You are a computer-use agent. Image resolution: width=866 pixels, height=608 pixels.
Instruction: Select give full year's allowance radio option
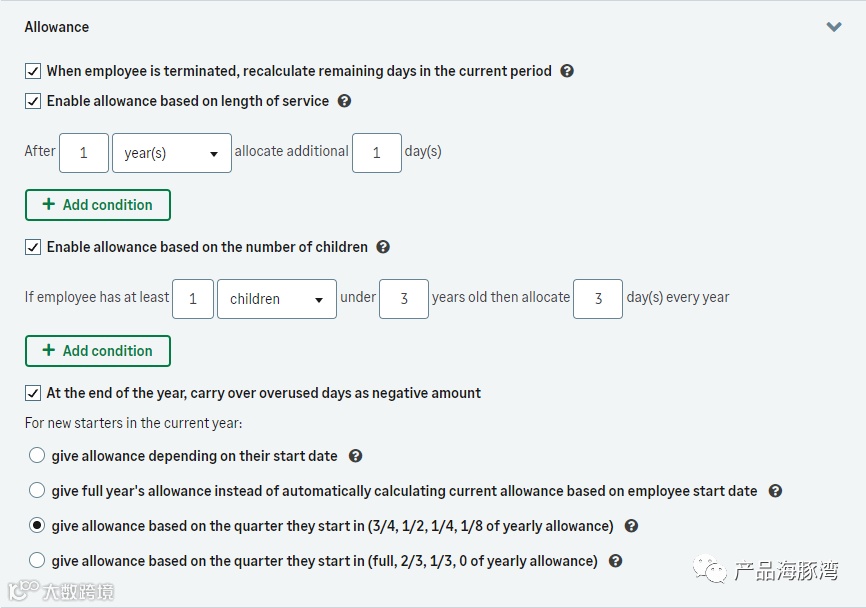(x=37, y=491)
